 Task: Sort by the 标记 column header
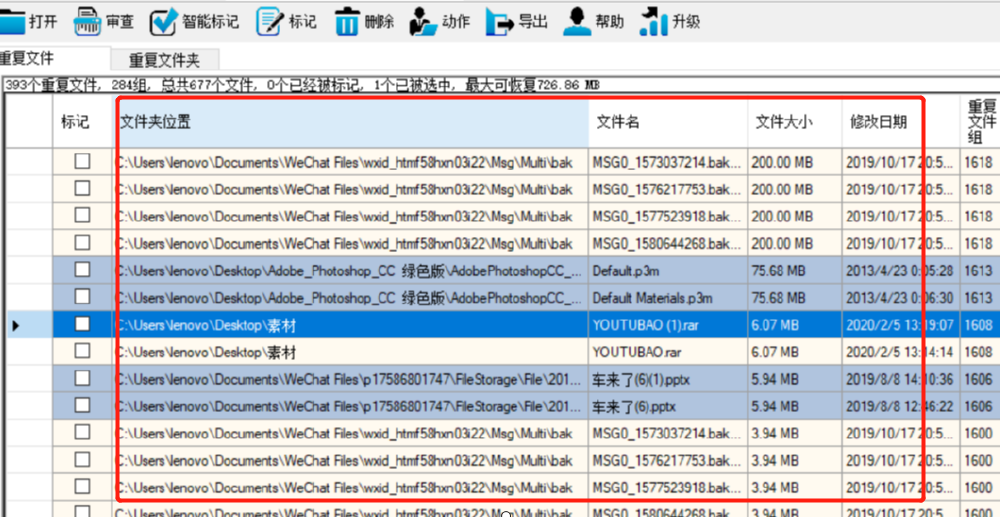click(x=83, y=121)
